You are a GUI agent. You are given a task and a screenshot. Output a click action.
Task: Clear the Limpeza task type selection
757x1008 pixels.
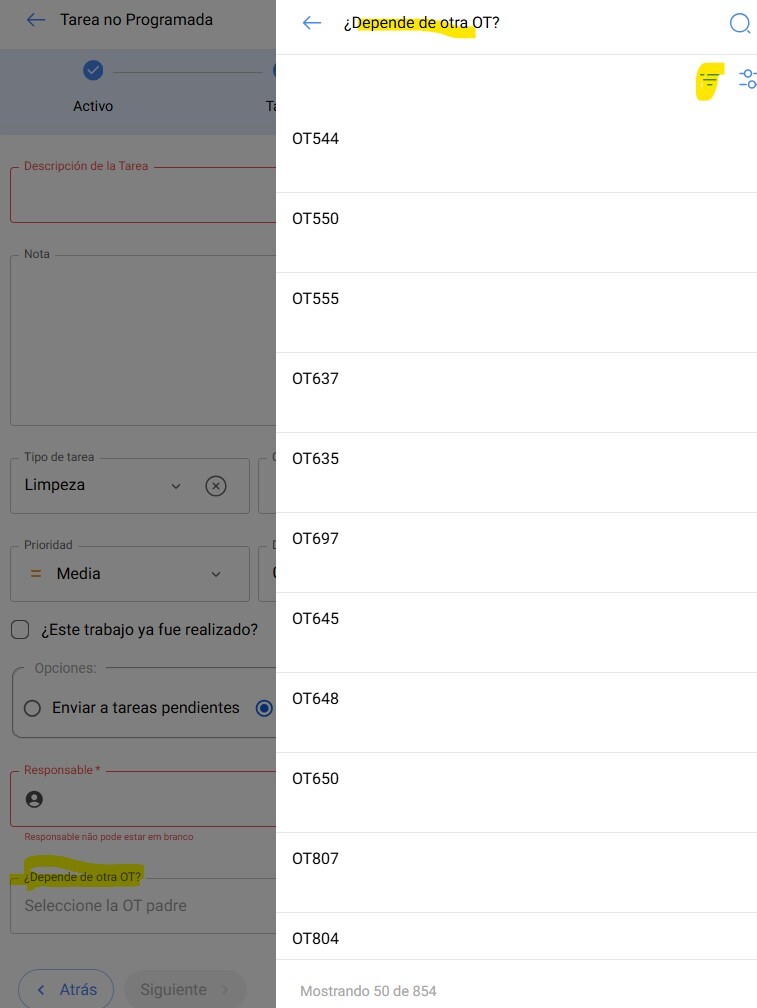[x=216, y=486]
